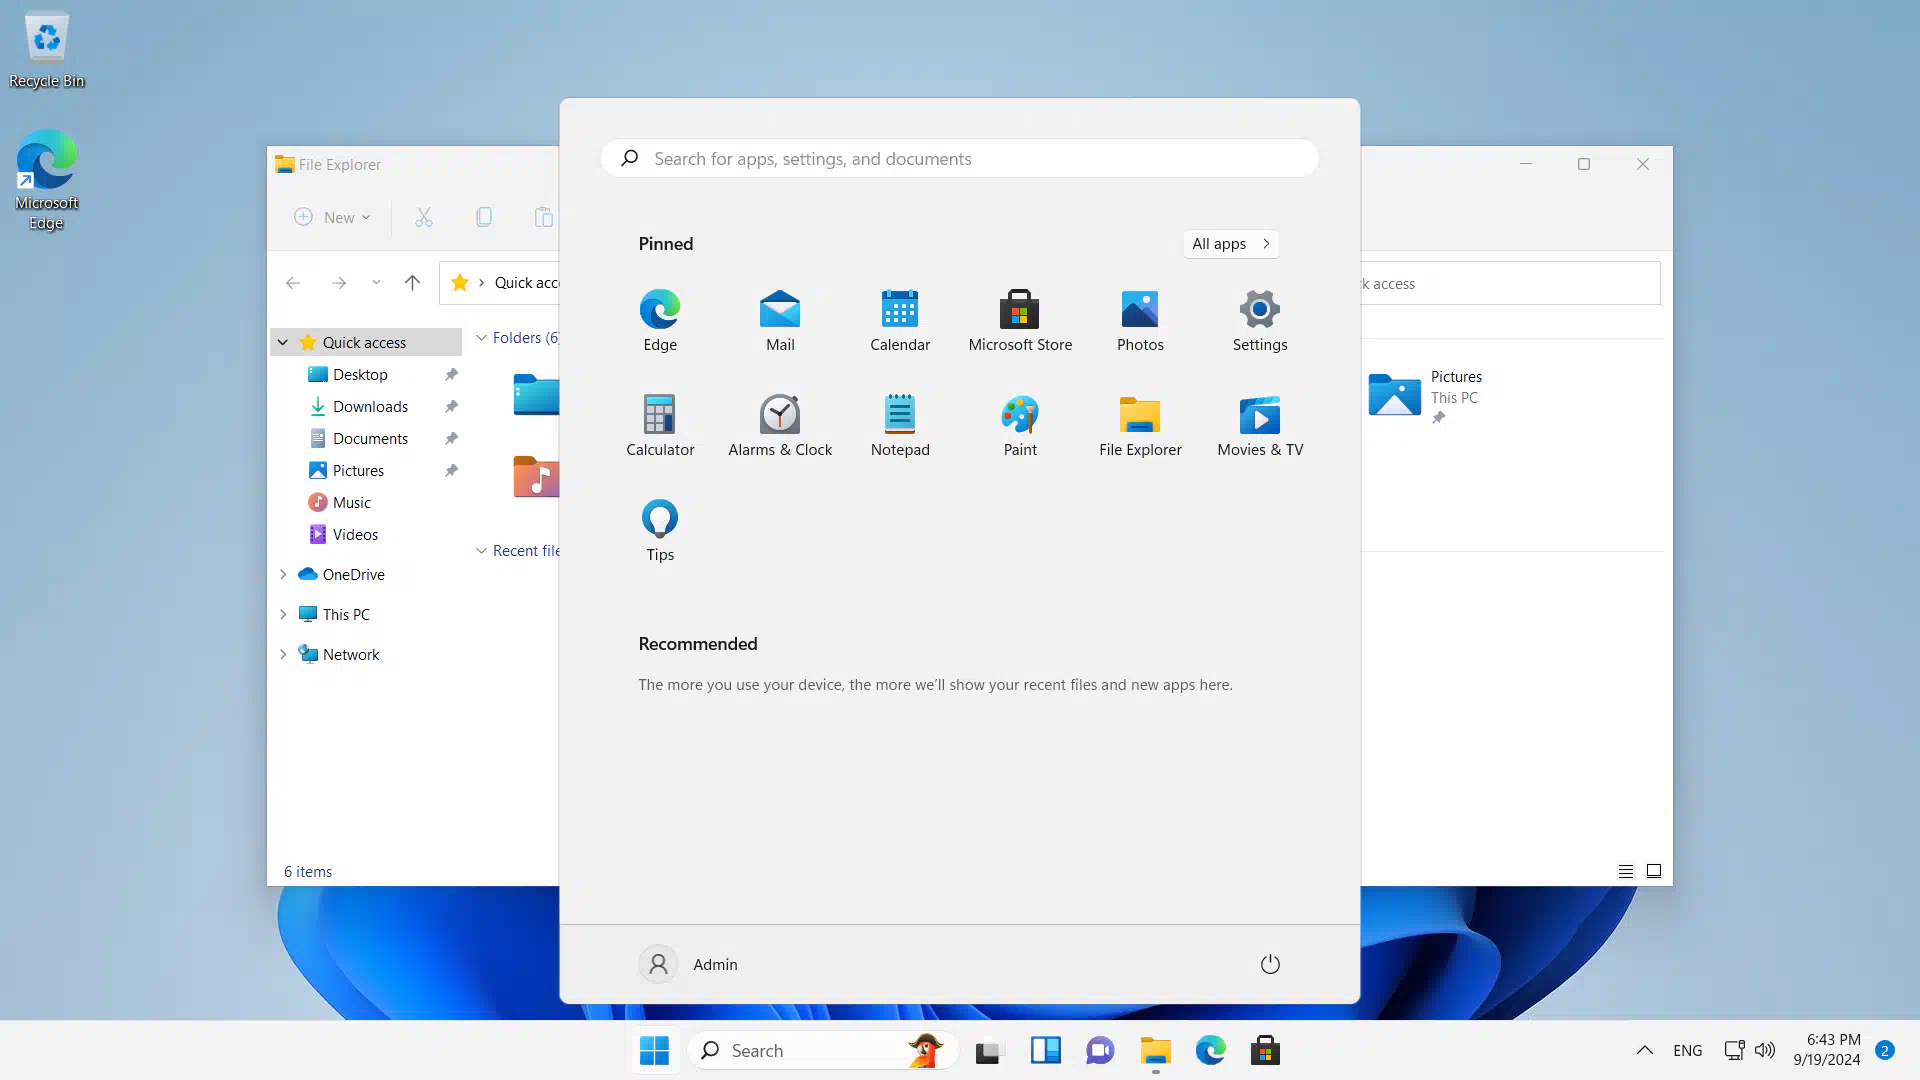Click the Paste icon in File Explorer

544,217
